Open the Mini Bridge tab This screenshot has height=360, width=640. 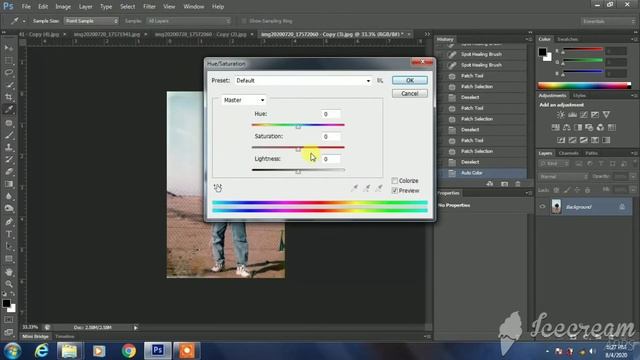pyautogui.click(x=36, y=336)
